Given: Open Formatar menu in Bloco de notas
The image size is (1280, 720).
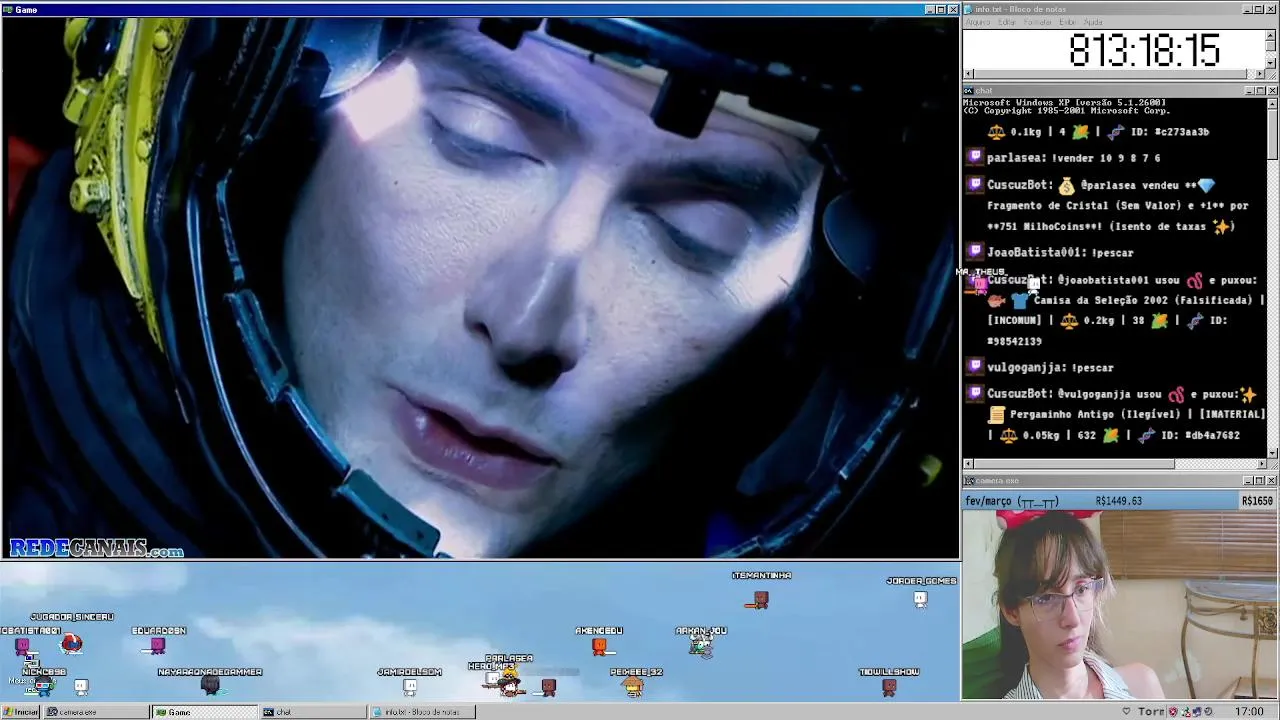Looking at the screenshot, I should coord(1038,22).
